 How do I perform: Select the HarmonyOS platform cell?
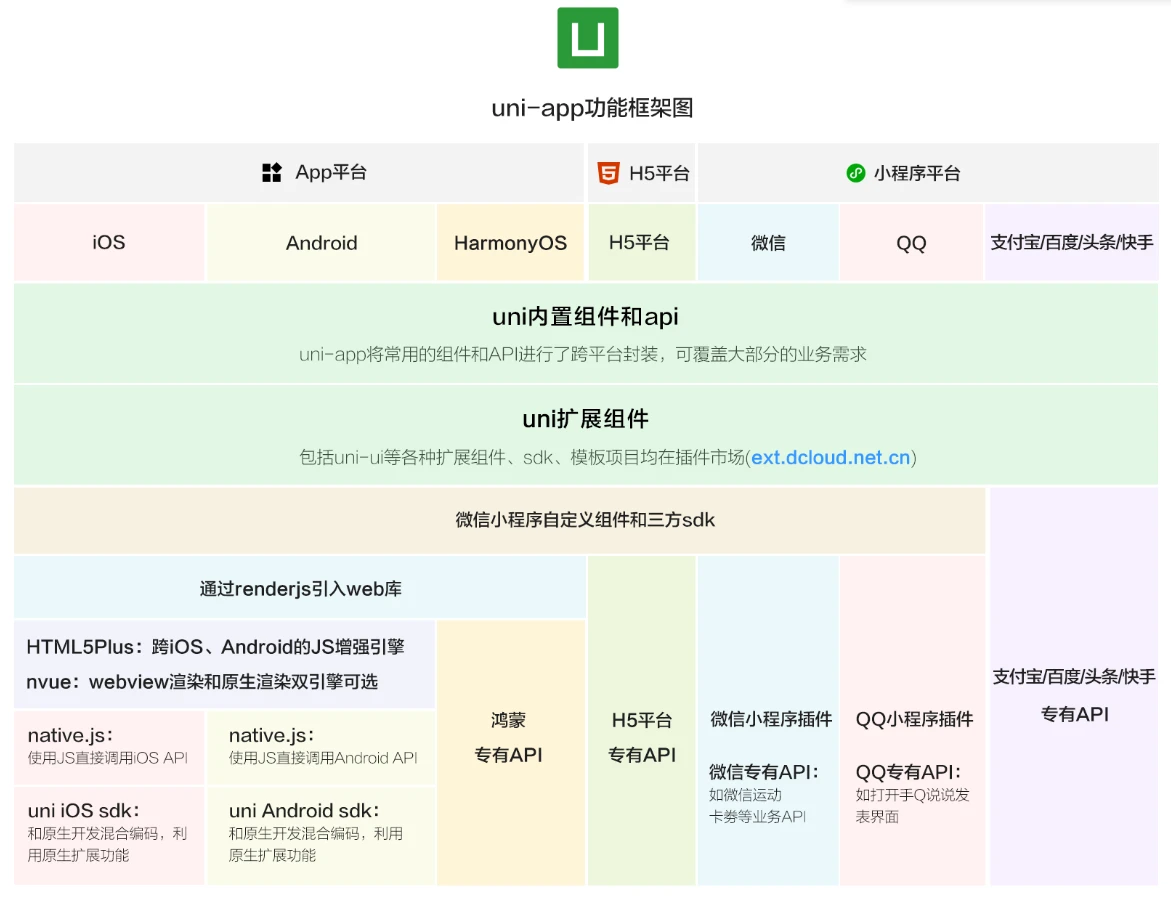510,242
